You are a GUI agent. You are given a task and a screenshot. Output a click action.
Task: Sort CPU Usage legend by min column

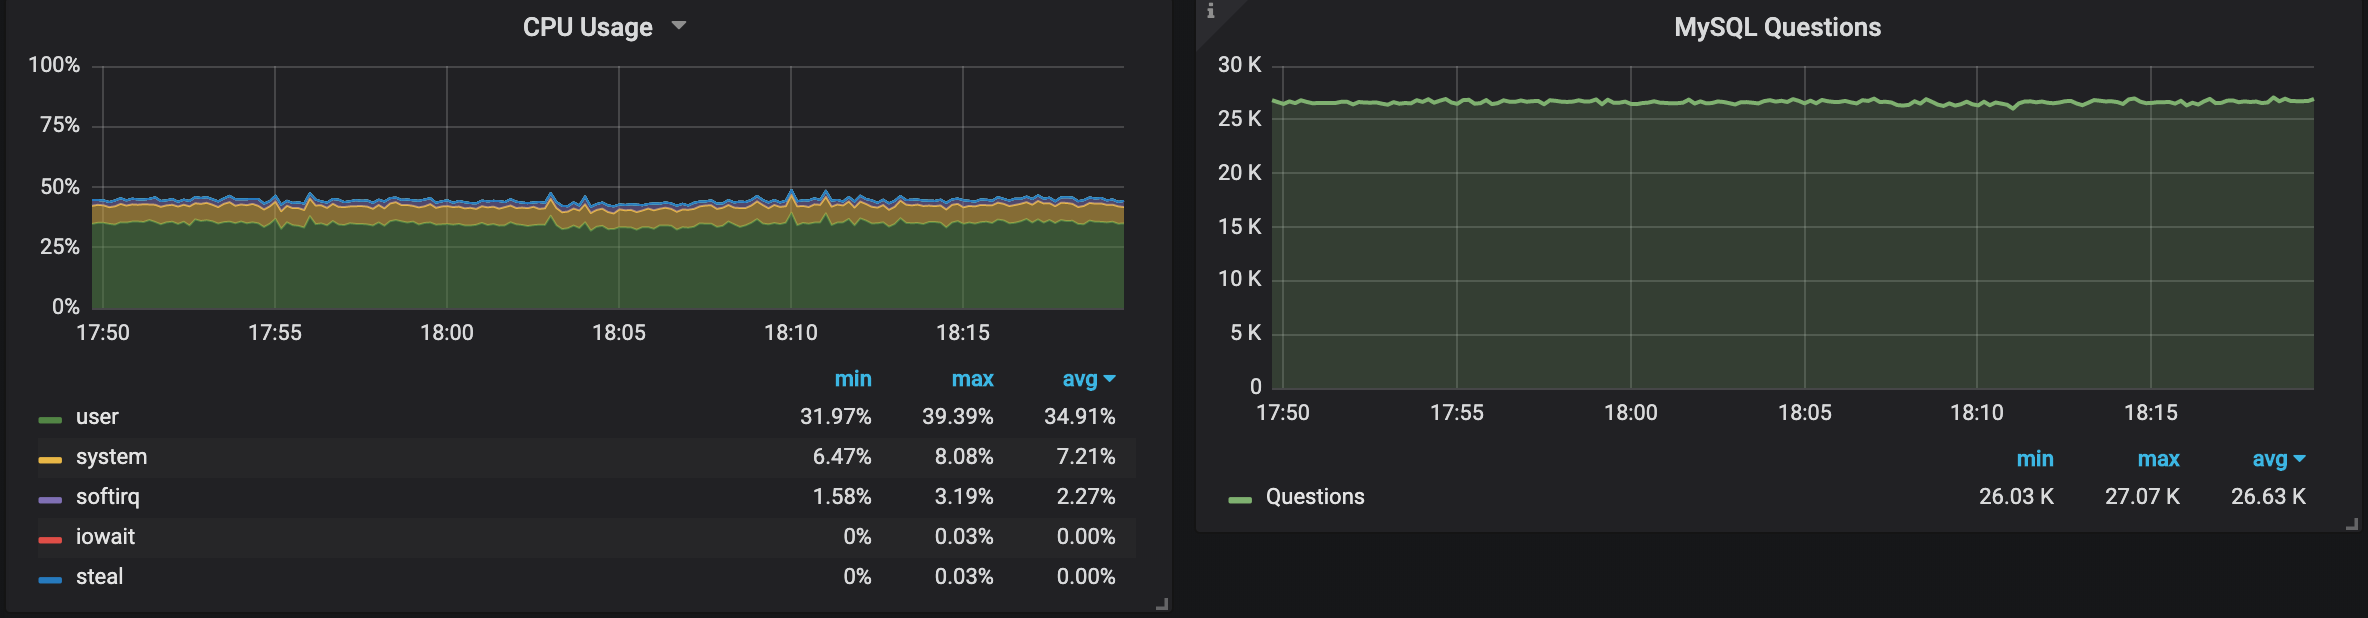pyautogui.click(x=852, y=379)
